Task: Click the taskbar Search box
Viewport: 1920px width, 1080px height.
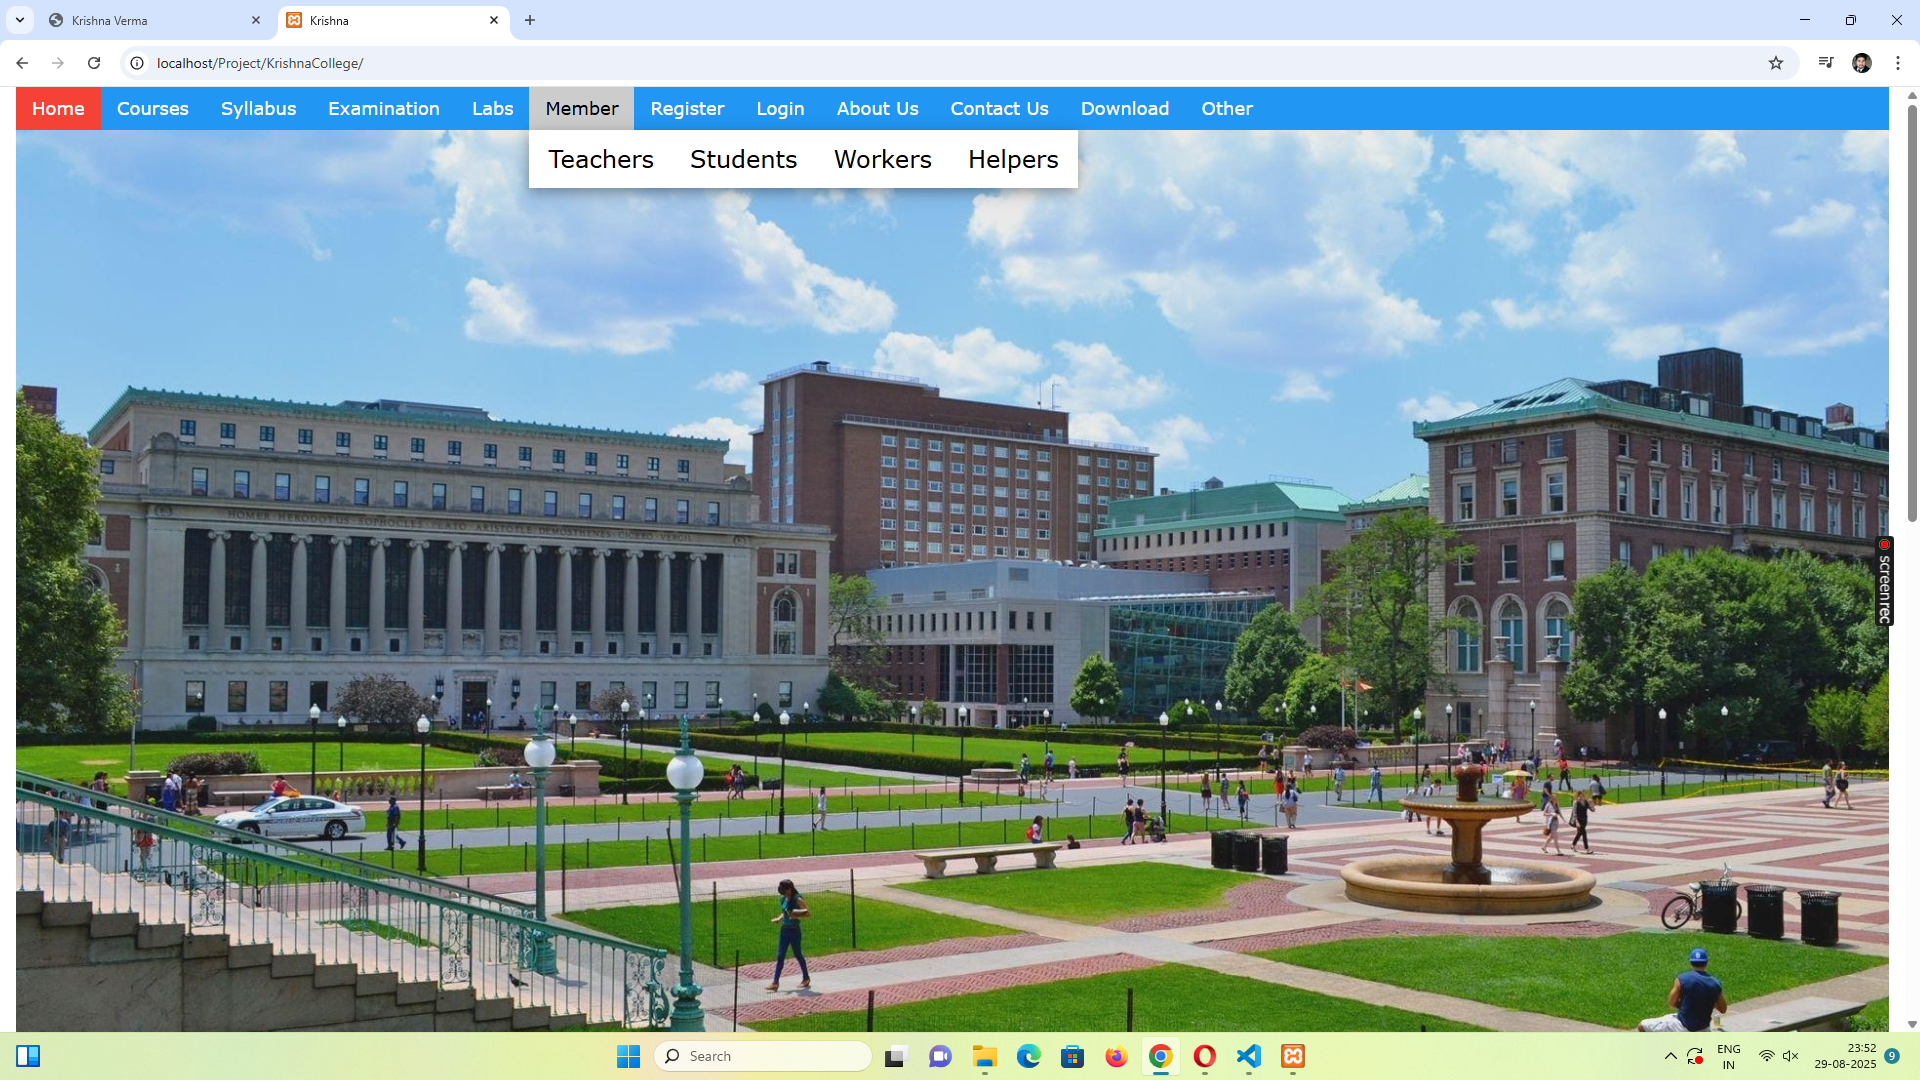Action: [762, 1056]
